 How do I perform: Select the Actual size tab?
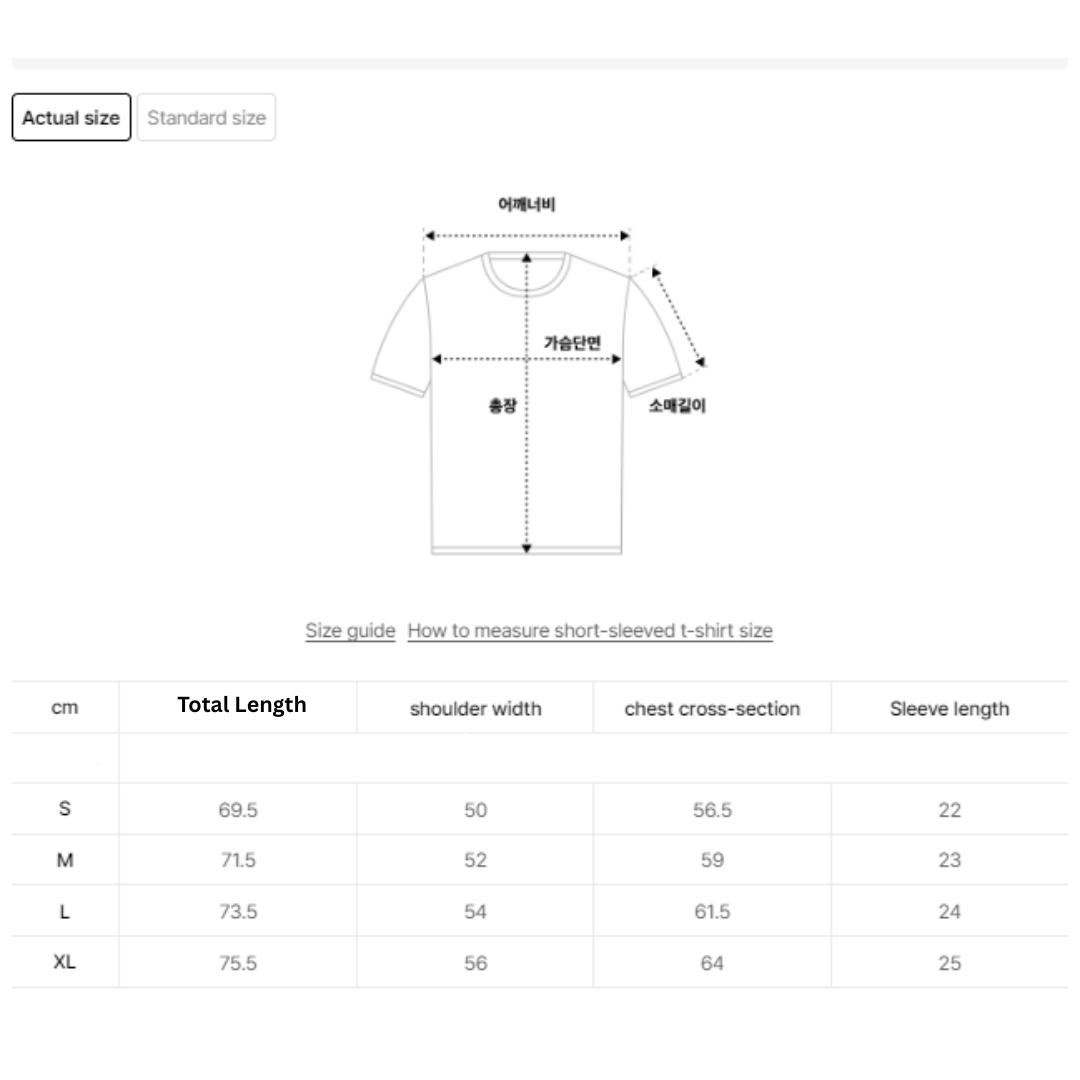click(71, 118)
